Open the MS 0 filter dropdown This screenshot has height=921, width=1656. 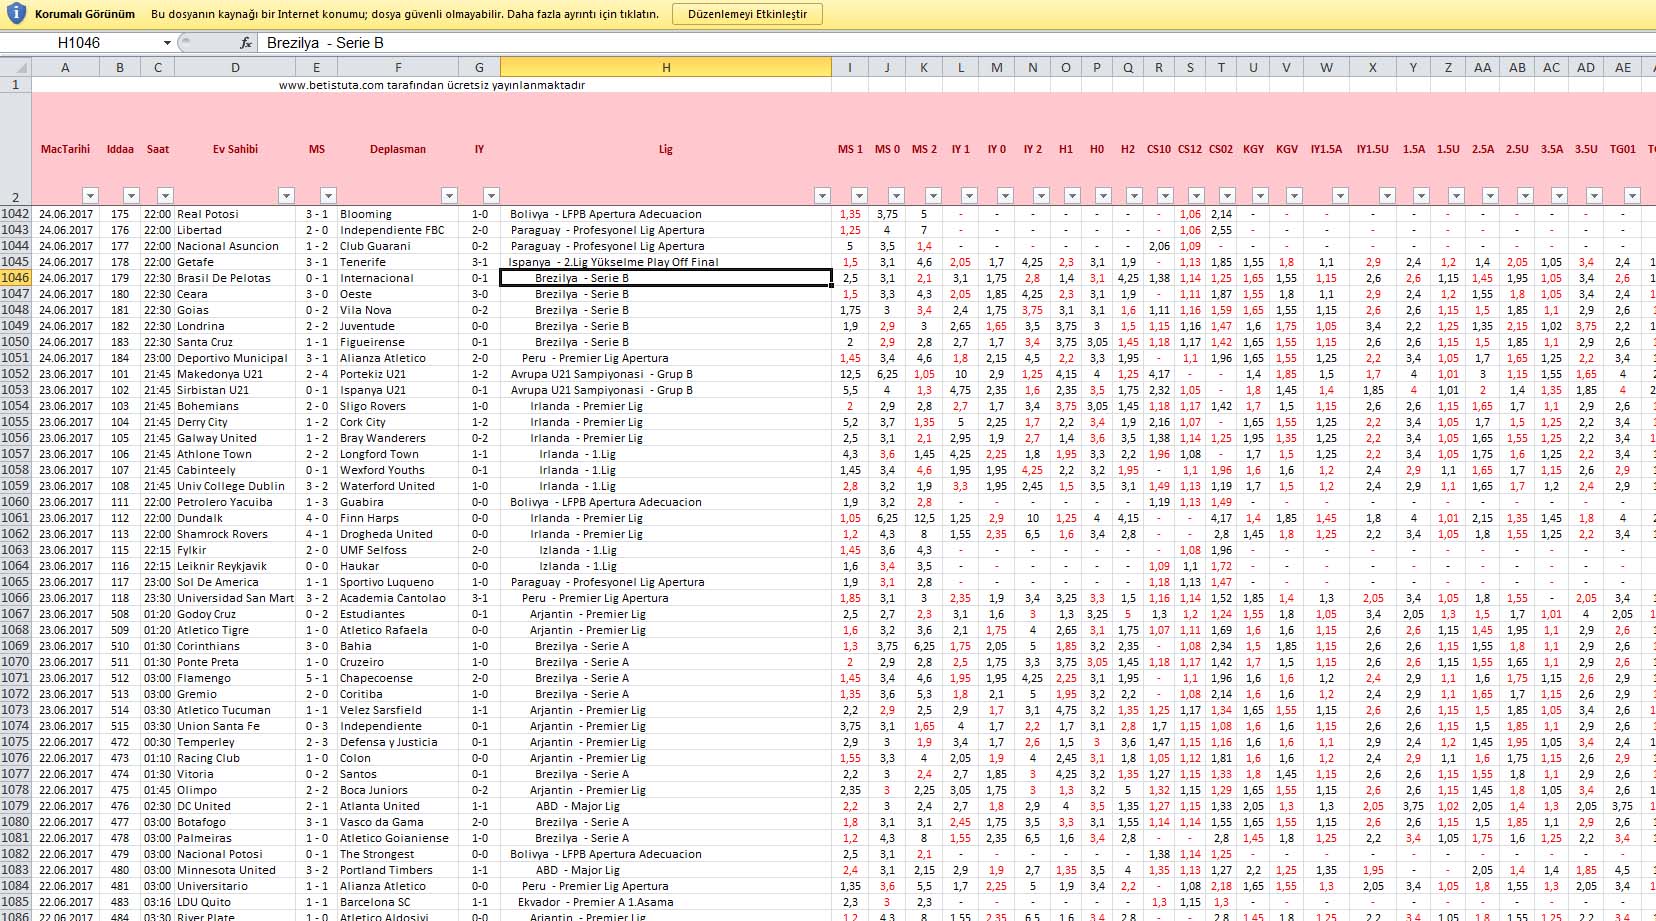[x=896, y=196]
